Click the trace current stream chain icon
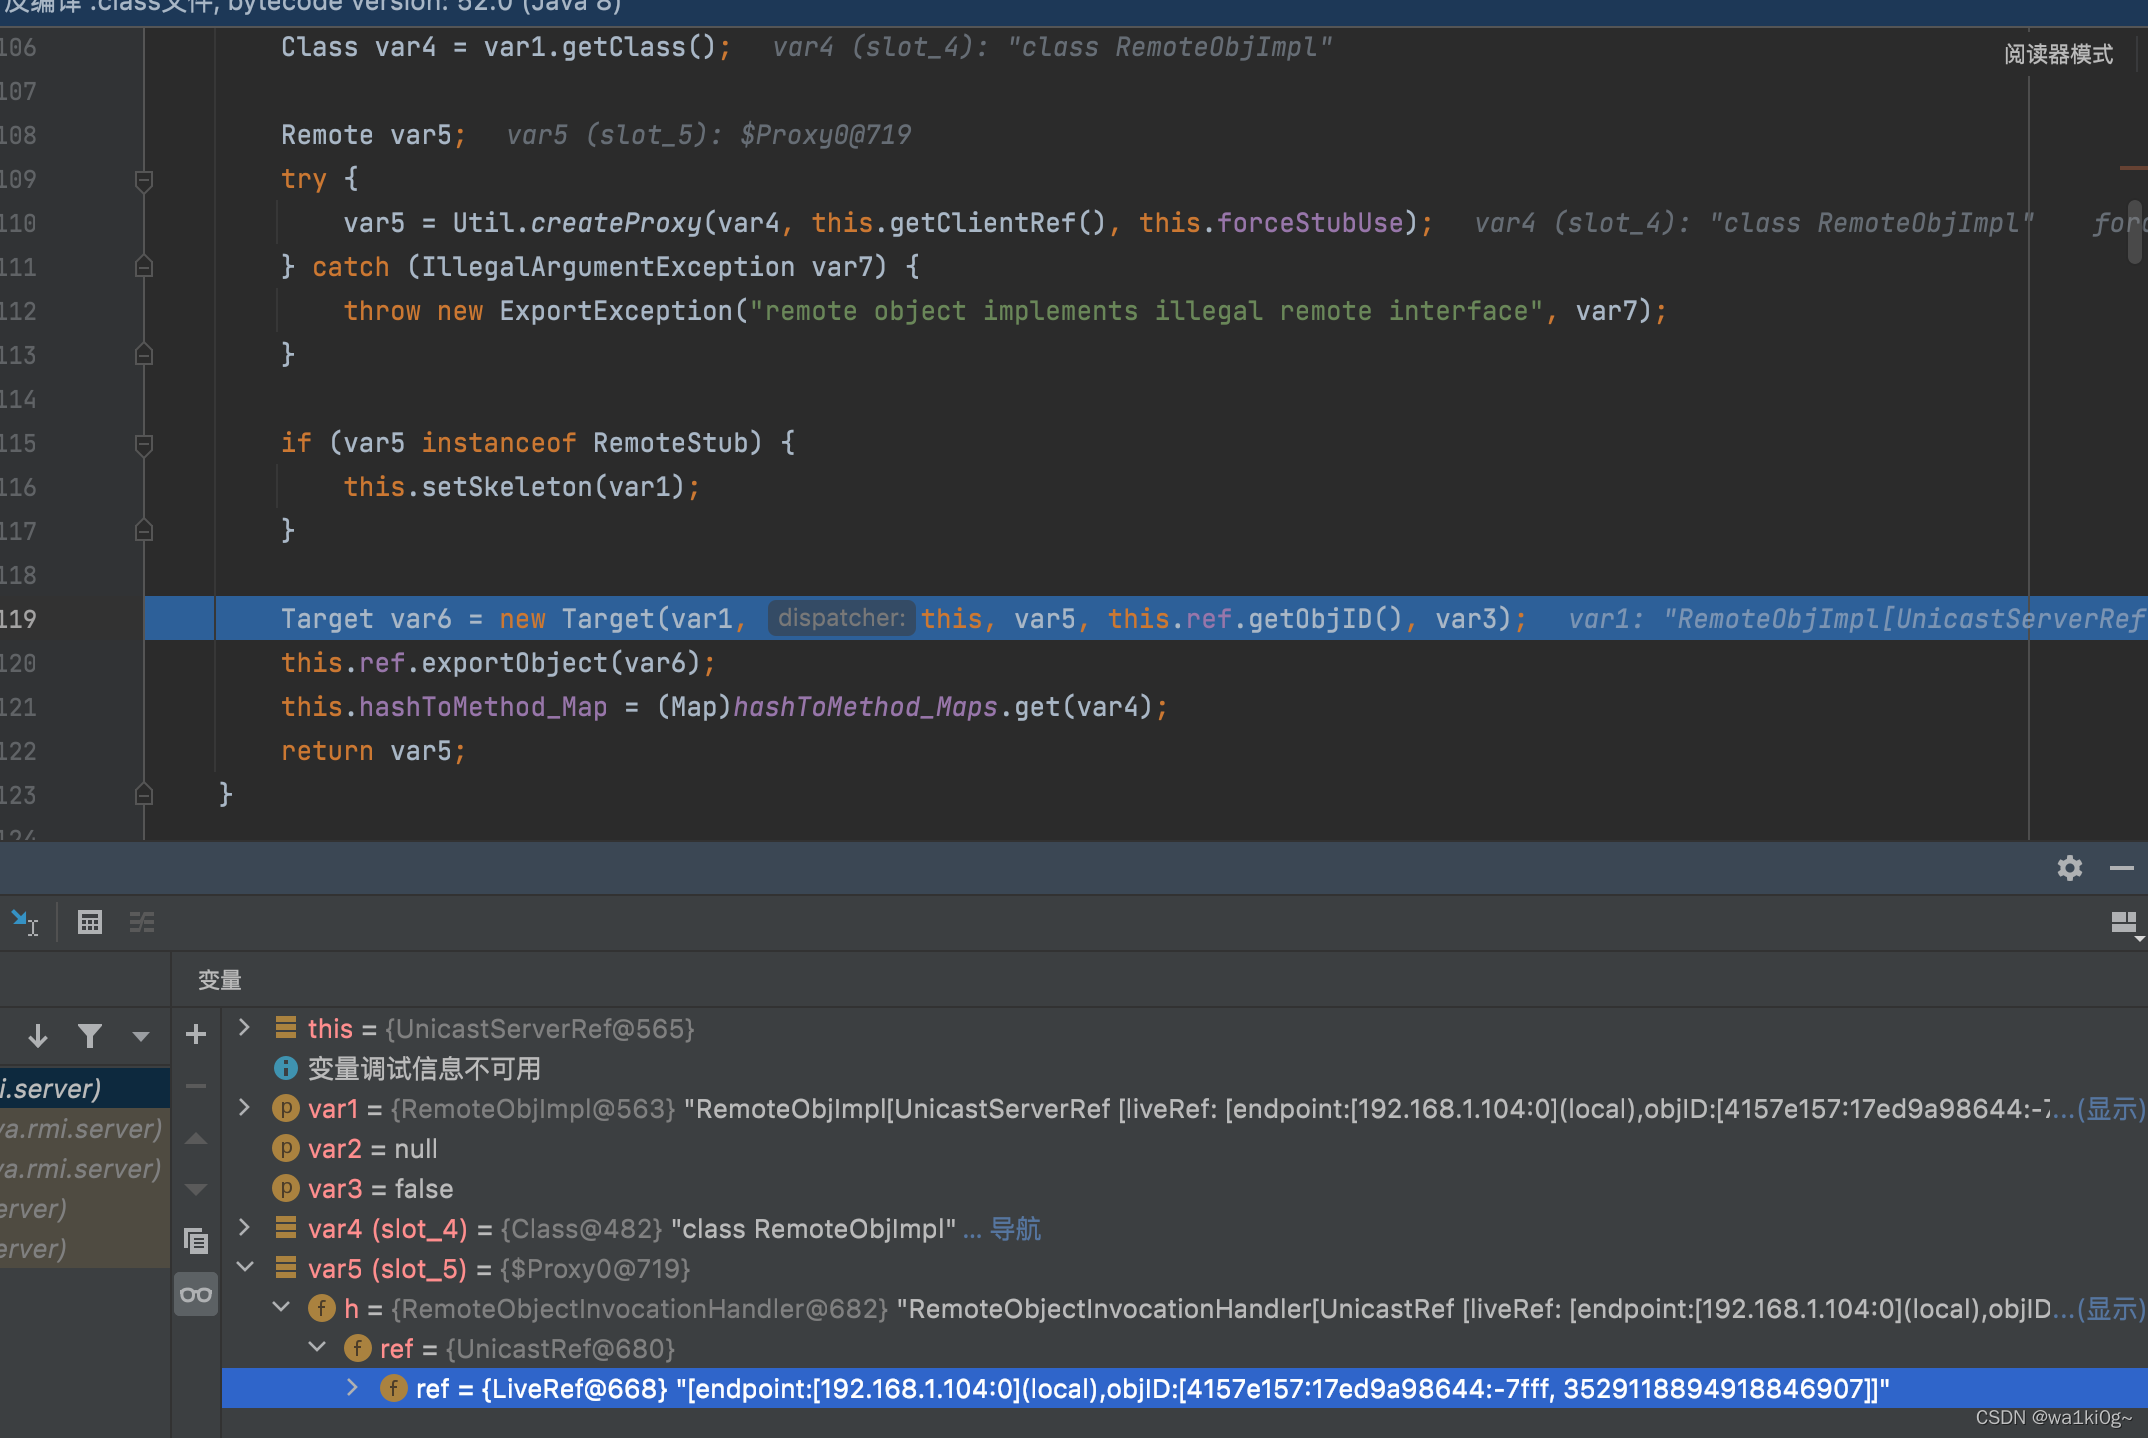The image size is (2148, 1438). (142, 922)
